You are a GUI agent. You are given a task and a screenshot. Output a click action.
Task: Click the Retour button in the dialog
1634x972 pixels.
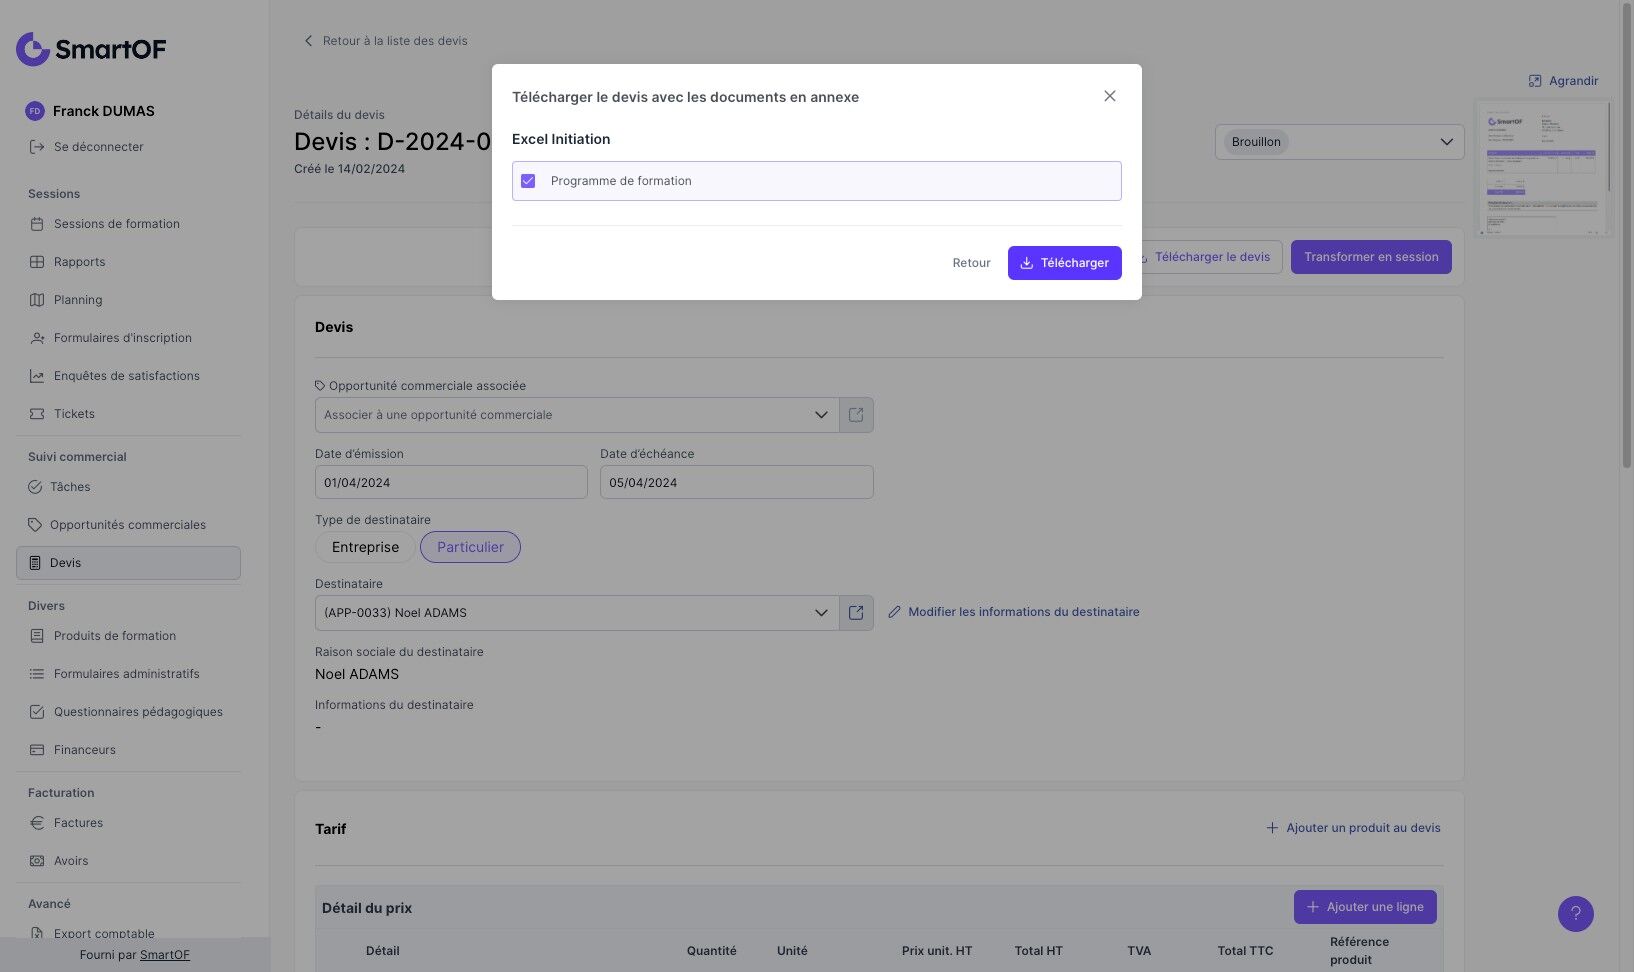[971, 263]
